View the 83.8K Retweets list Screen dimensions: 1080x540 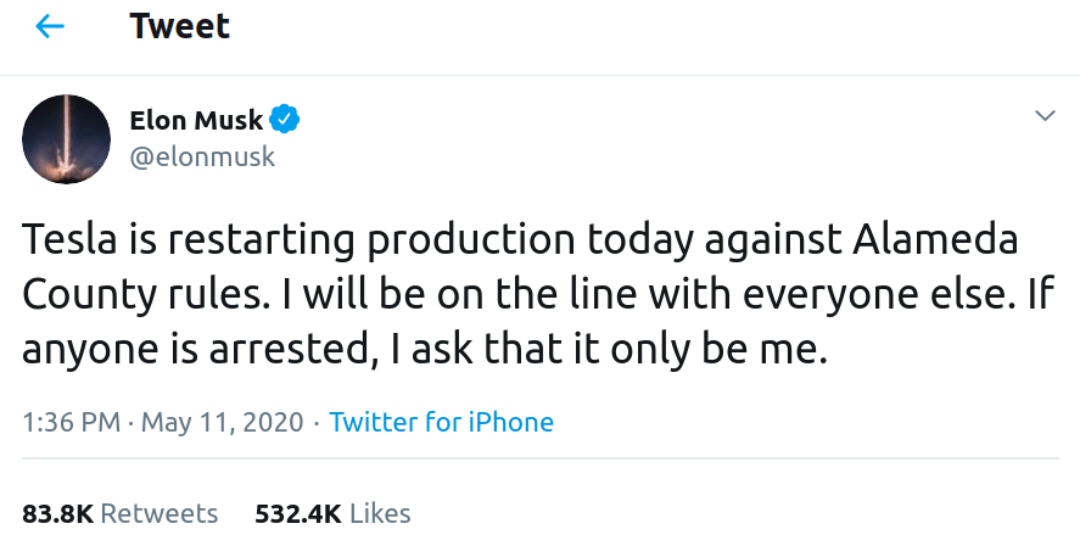(x=120, y=514)
